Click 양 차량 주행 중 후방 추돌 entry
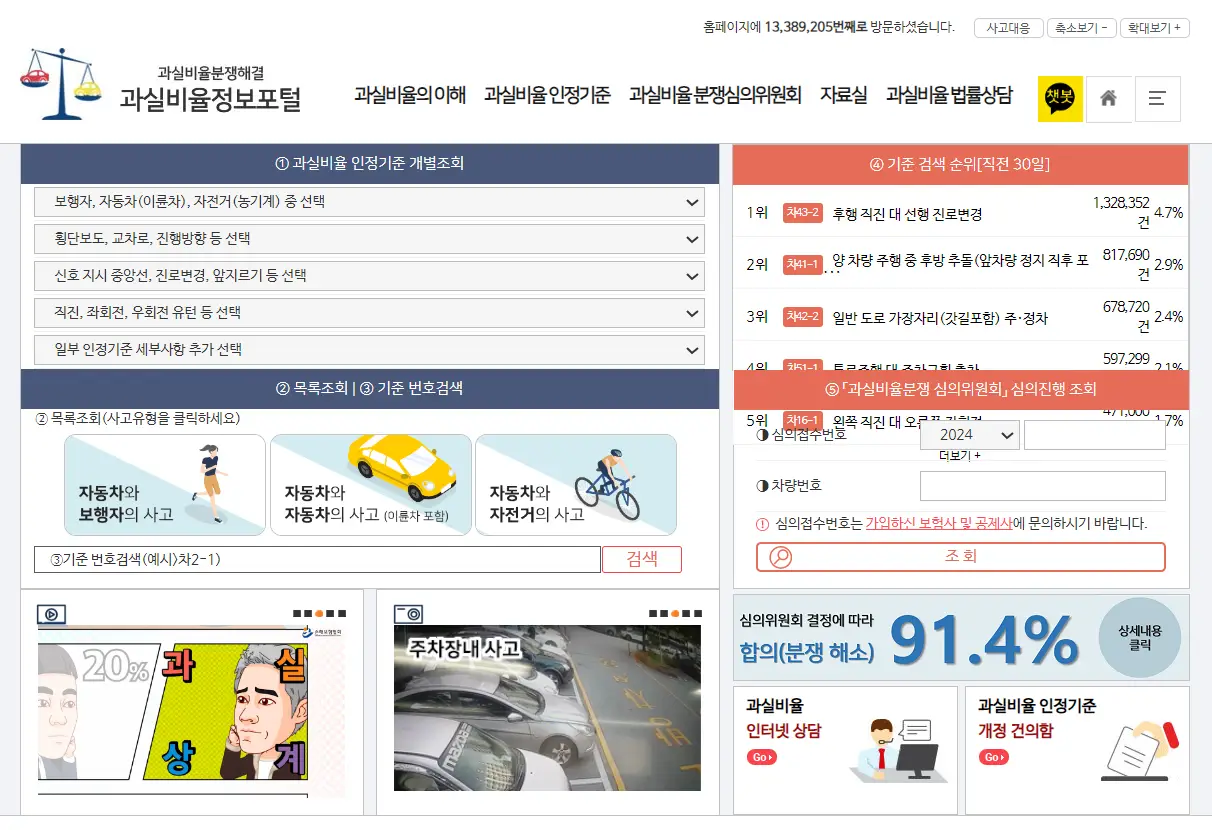This screenshot has height=830, width=1212. (x=960, y=260)
